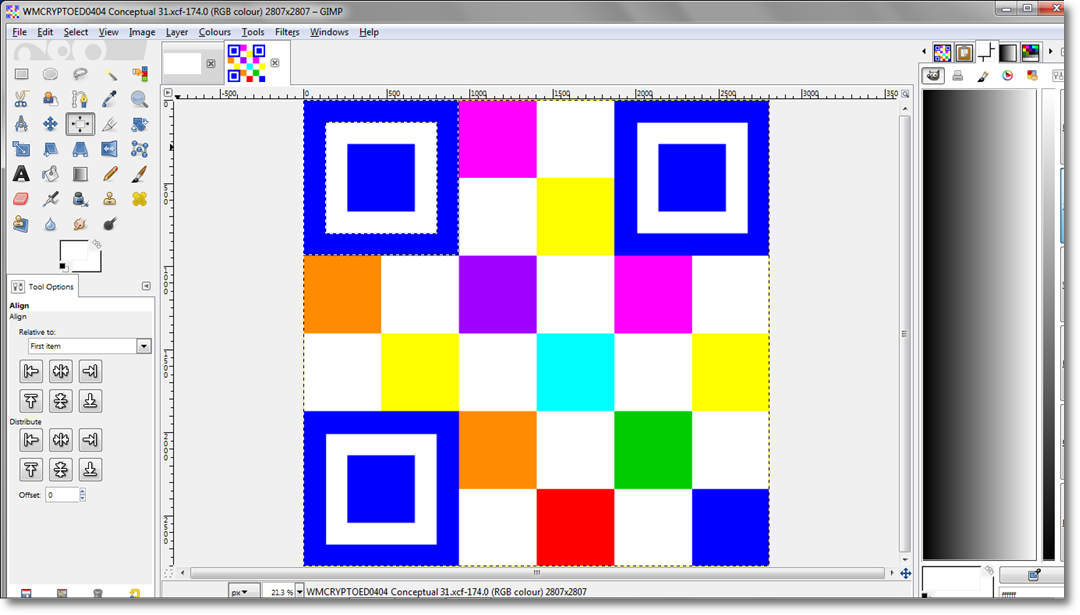Distribute top edges in Distribute section

click(31, 470)
